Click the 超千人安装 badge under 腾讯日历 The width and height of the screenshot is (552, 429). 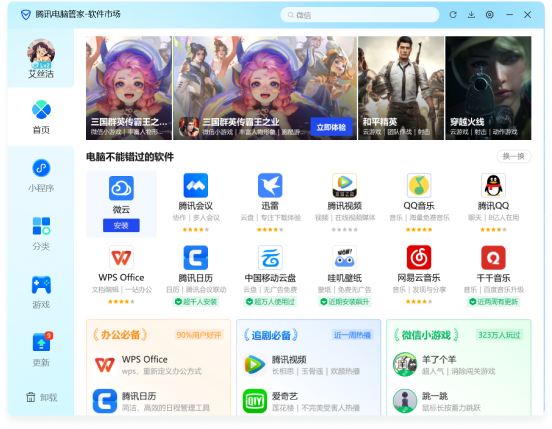tap(196, 302)
